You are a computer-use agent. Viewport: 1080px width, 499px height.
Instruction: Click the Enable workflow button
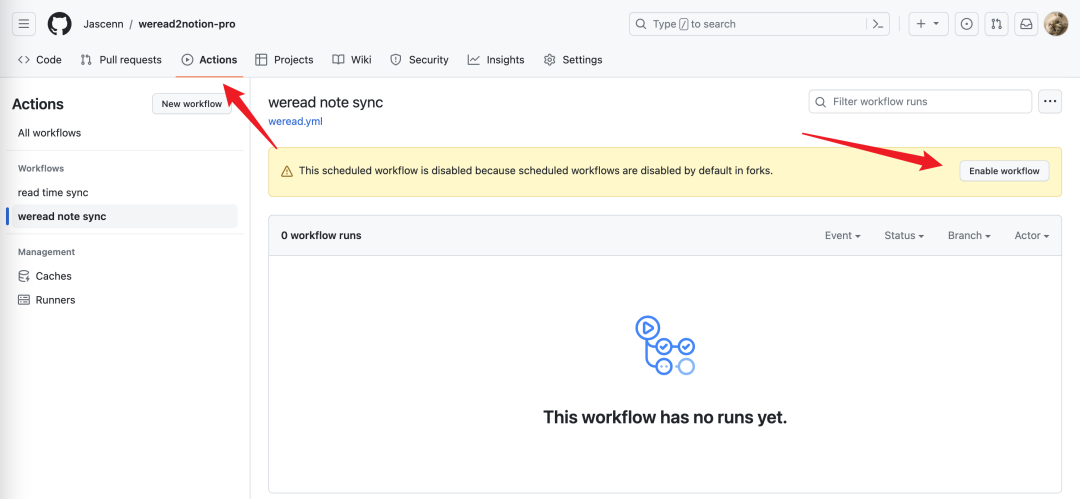1004,171
